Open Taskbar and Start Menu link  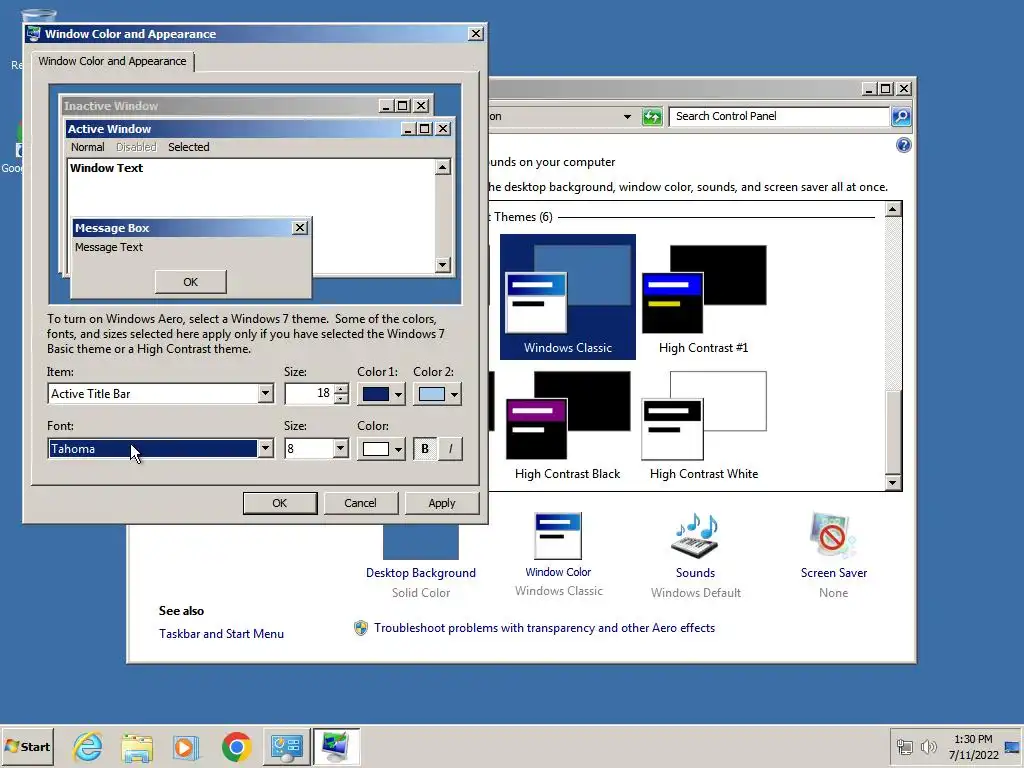coord(221,633)
